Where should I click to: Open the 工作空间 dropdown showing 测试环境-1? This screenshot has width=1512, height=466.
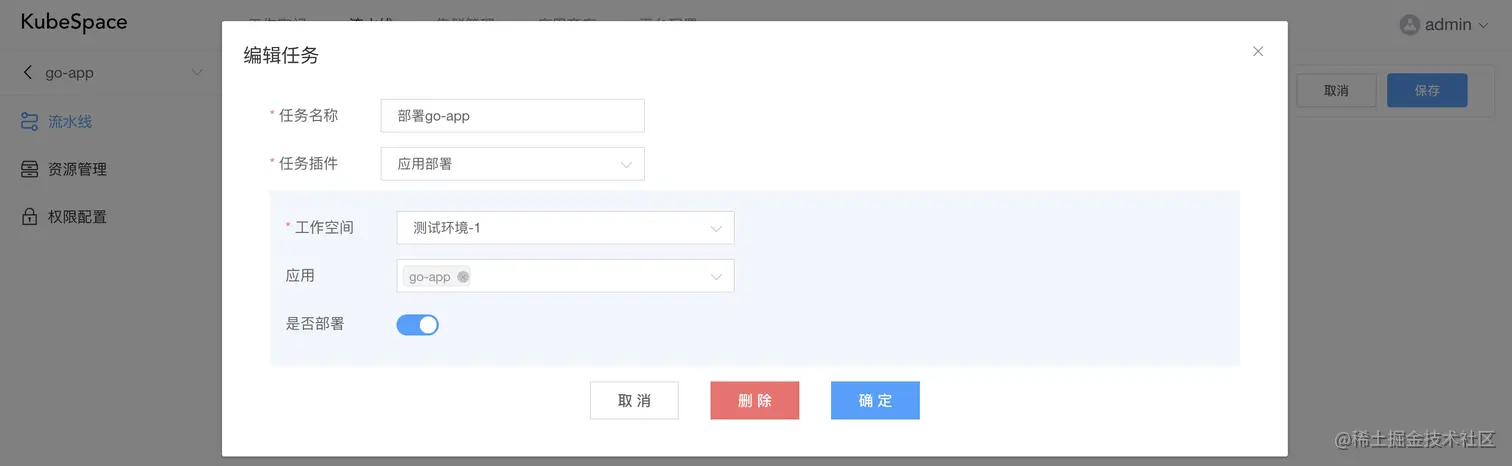click(566, 228)
